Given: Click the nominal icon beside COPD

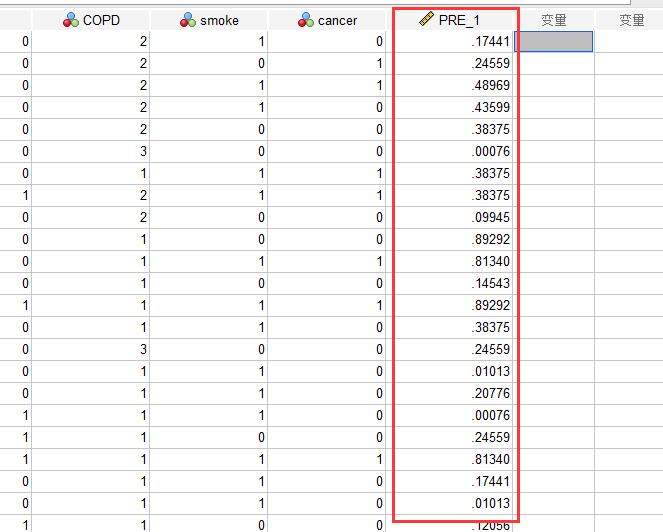Looking at the screenshot, I should click(71, 20).
